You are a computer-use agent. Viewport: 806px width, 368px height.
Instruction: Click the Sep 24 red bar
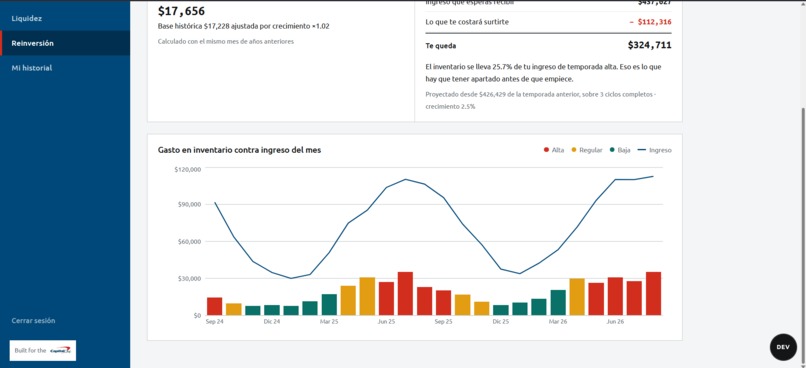(214, 306)
